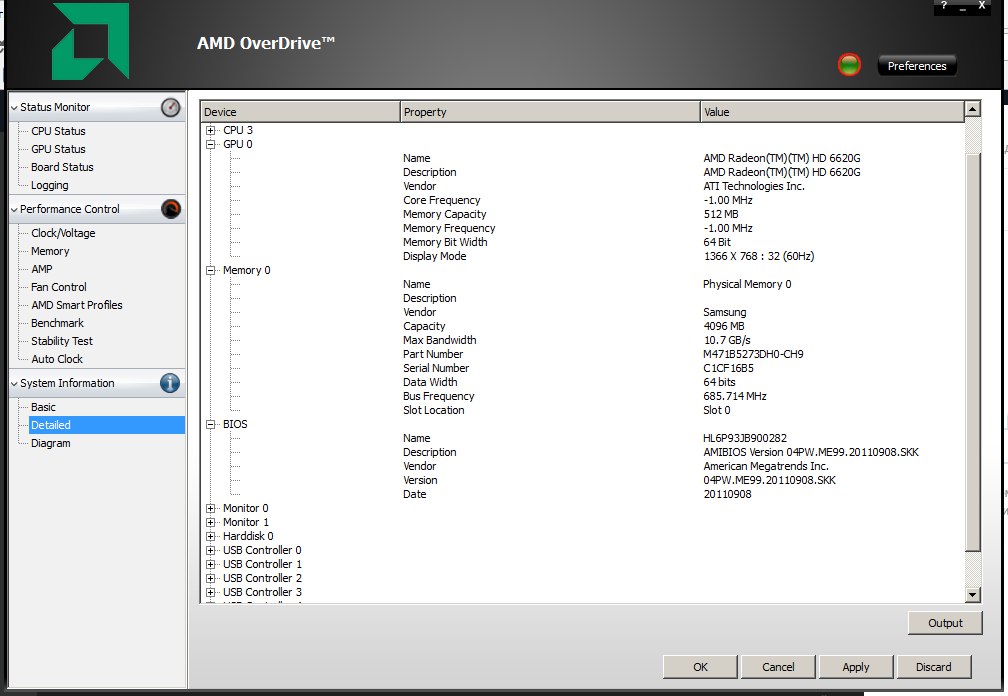Expand the USB Controller 3 node

(210, 593)
